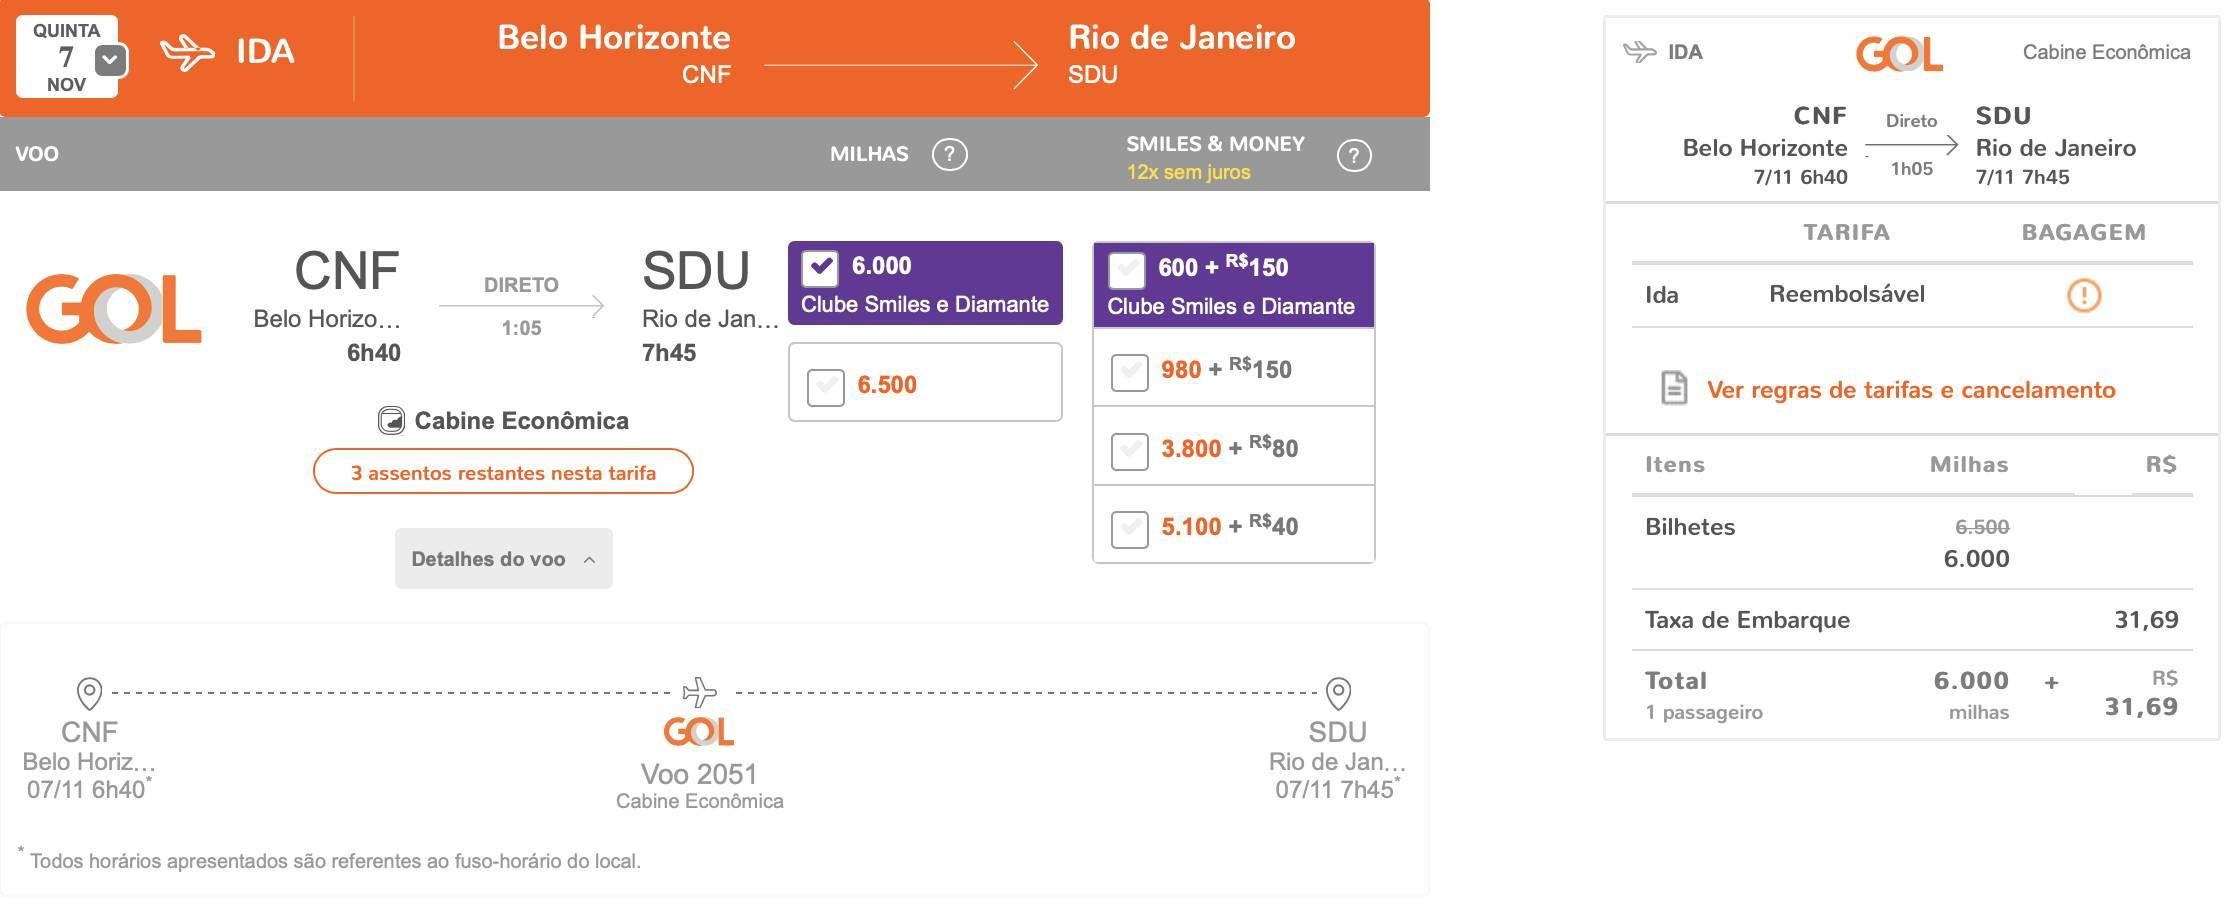Click the SDU destination location pin icon

(1338, 693)
